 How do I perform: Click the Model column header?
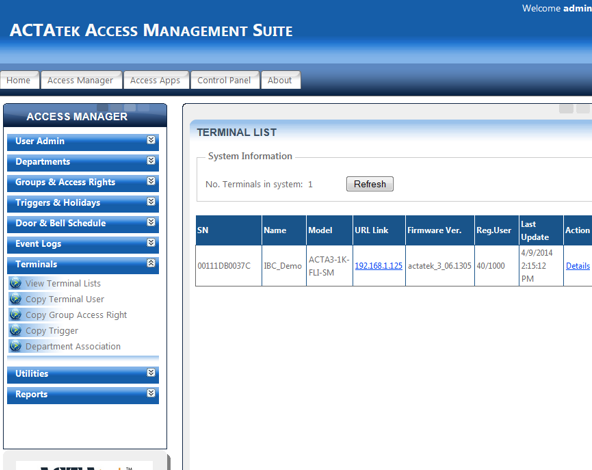(330, 230)
